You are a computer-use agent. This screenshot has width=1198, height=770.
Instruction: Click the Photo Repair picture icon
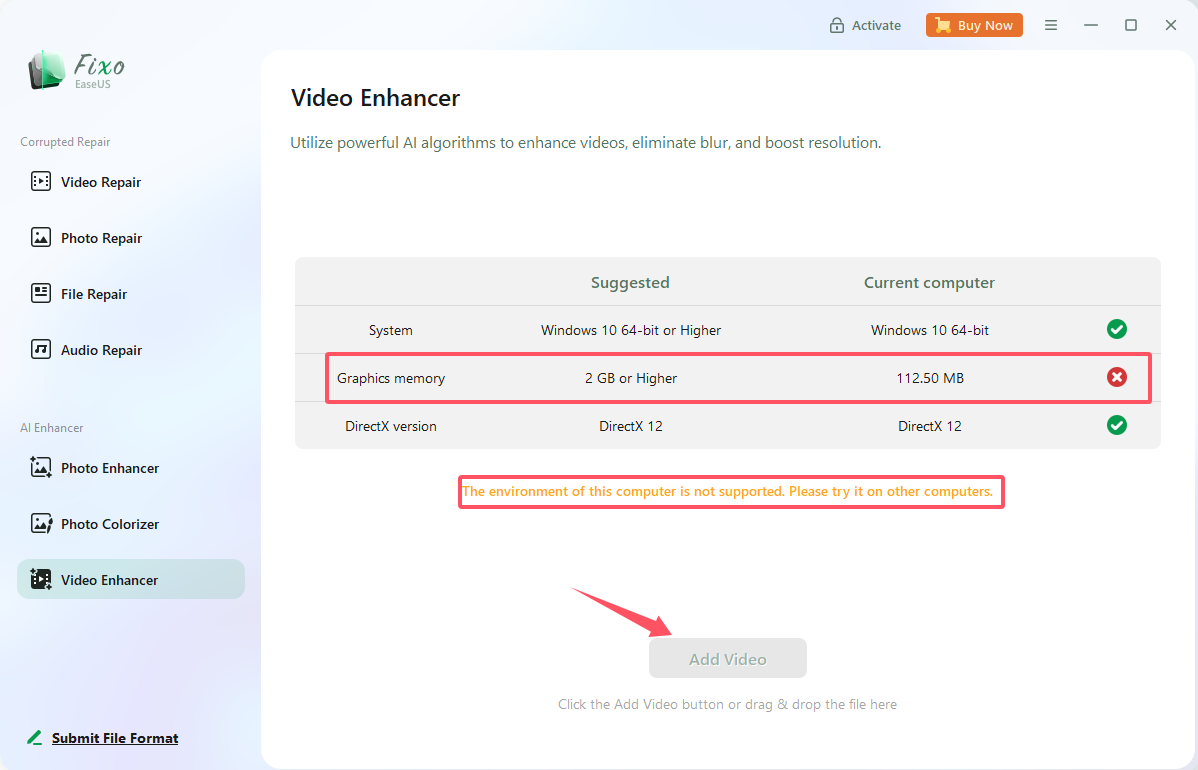pos(40,238)
